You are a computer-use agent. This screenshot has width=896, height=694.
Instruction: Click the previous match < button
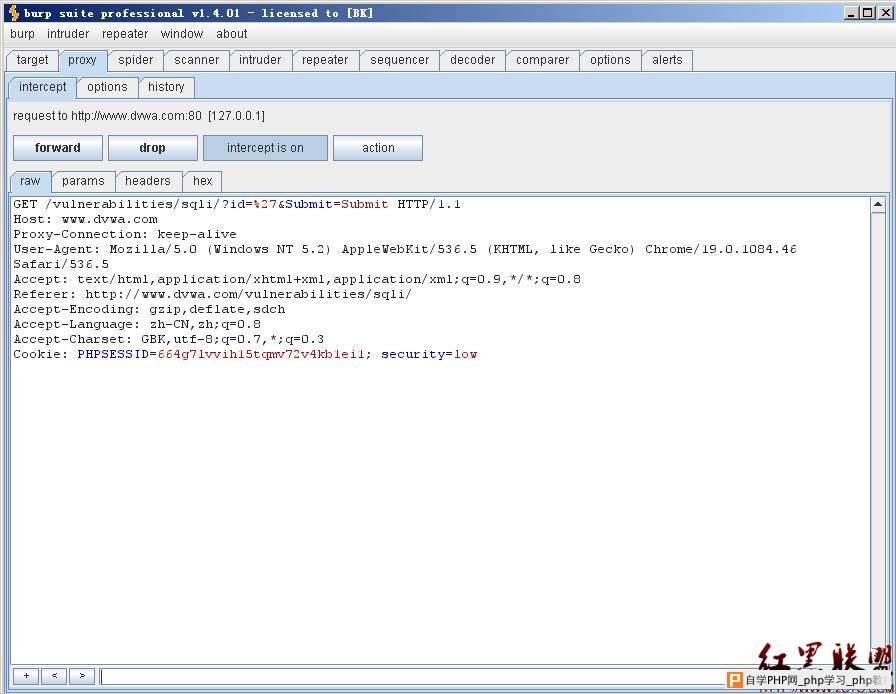[54, 676]
